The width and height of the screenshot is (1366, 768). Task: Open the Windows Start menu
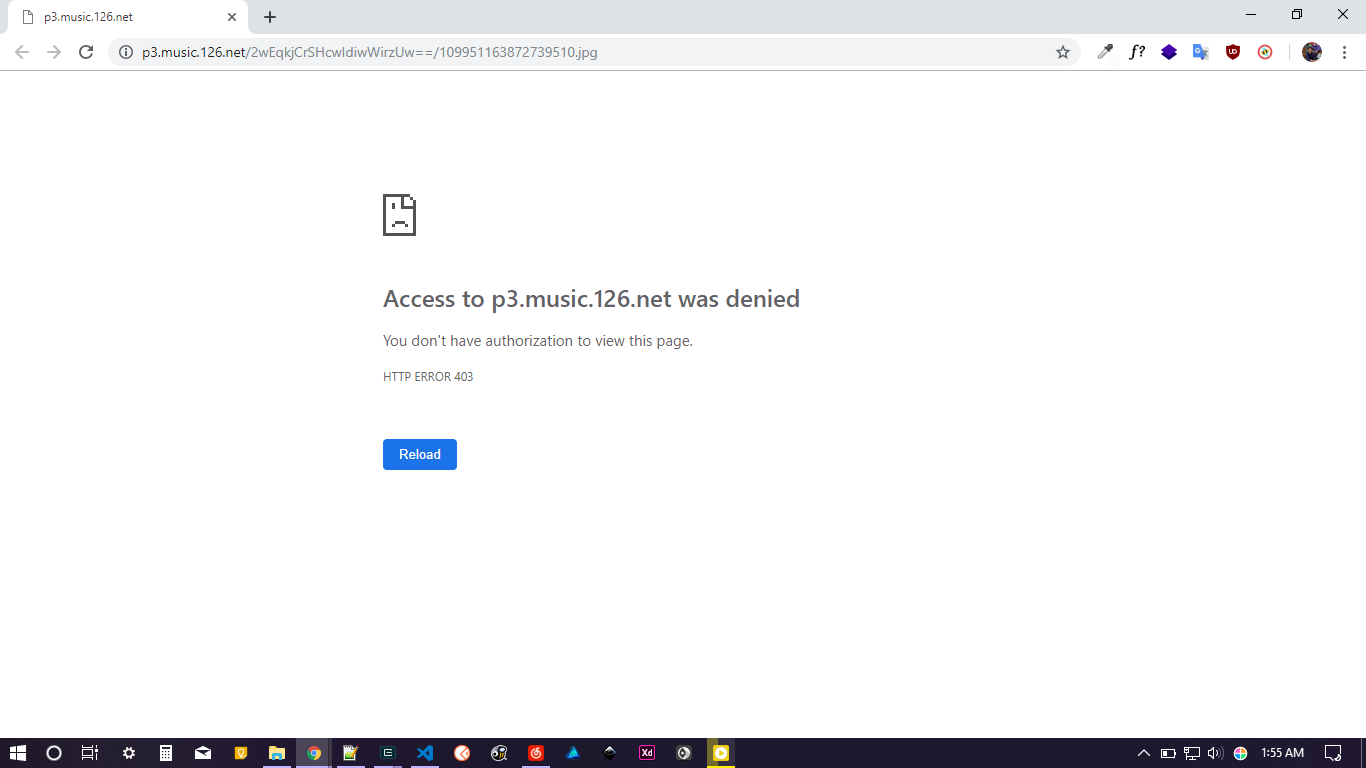(x=17, y=753)
